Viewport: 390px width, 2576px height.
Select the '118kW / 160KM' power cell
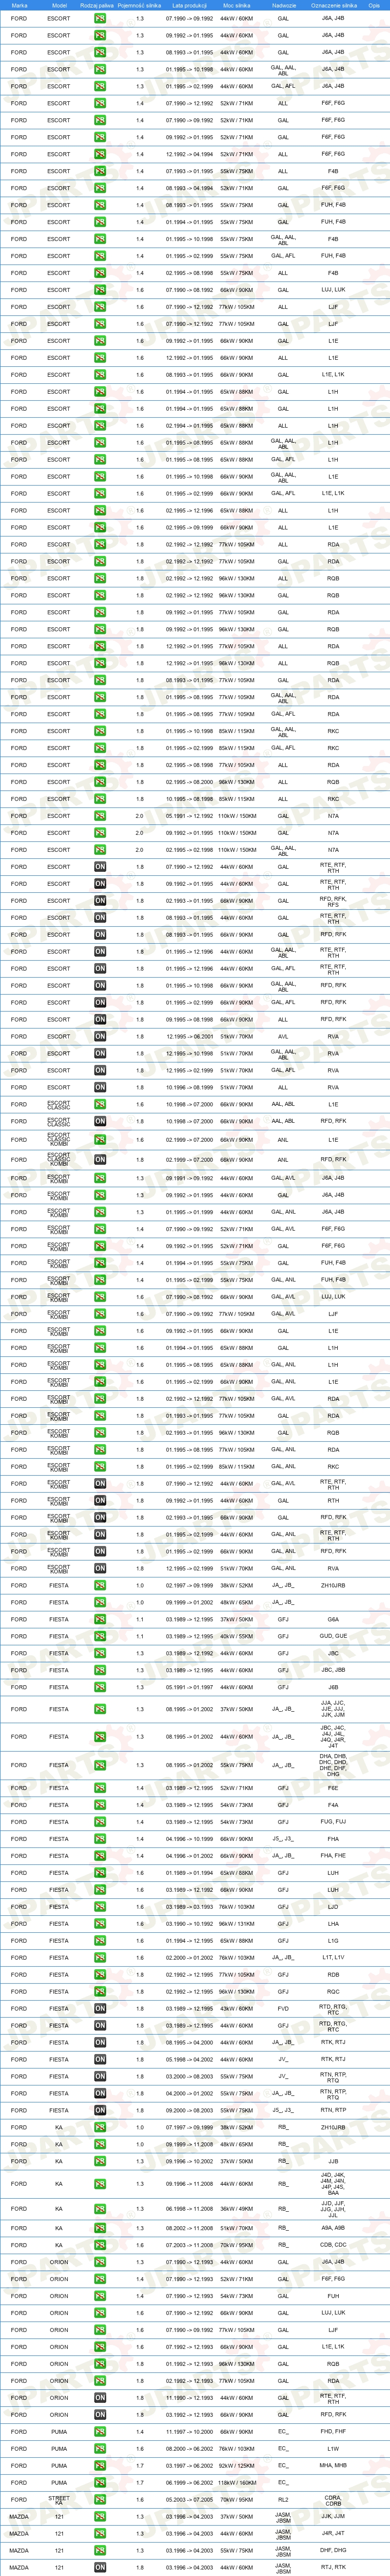coord(237,2482)
